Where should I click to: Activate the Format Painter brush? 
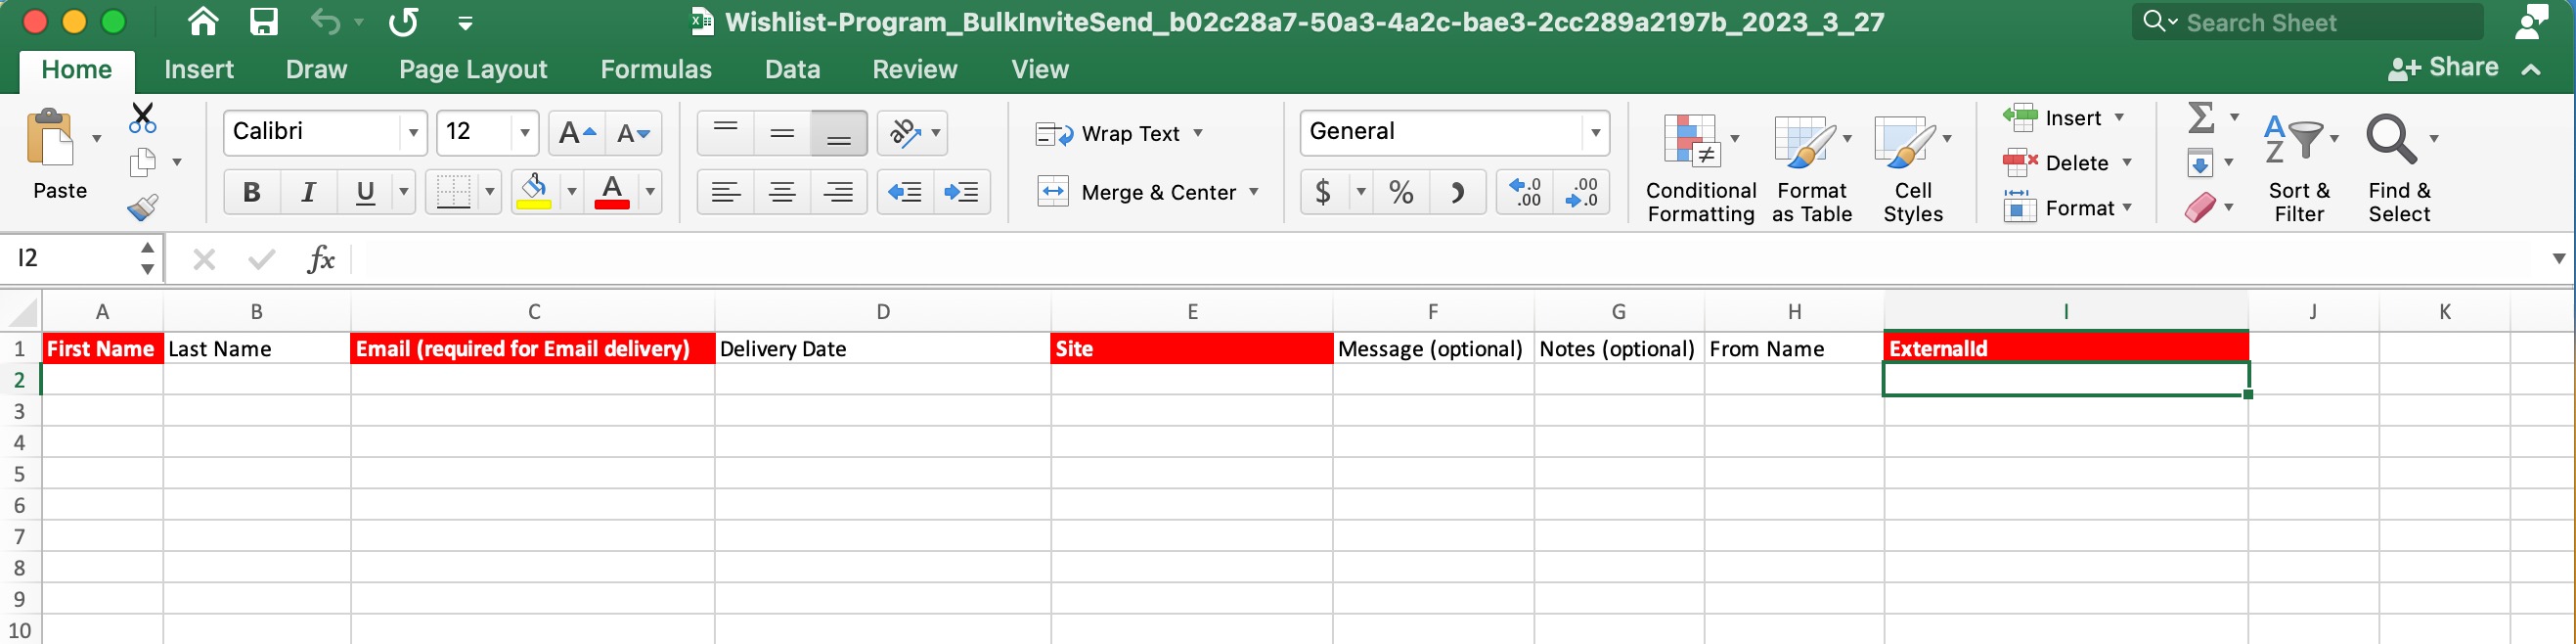143,207
